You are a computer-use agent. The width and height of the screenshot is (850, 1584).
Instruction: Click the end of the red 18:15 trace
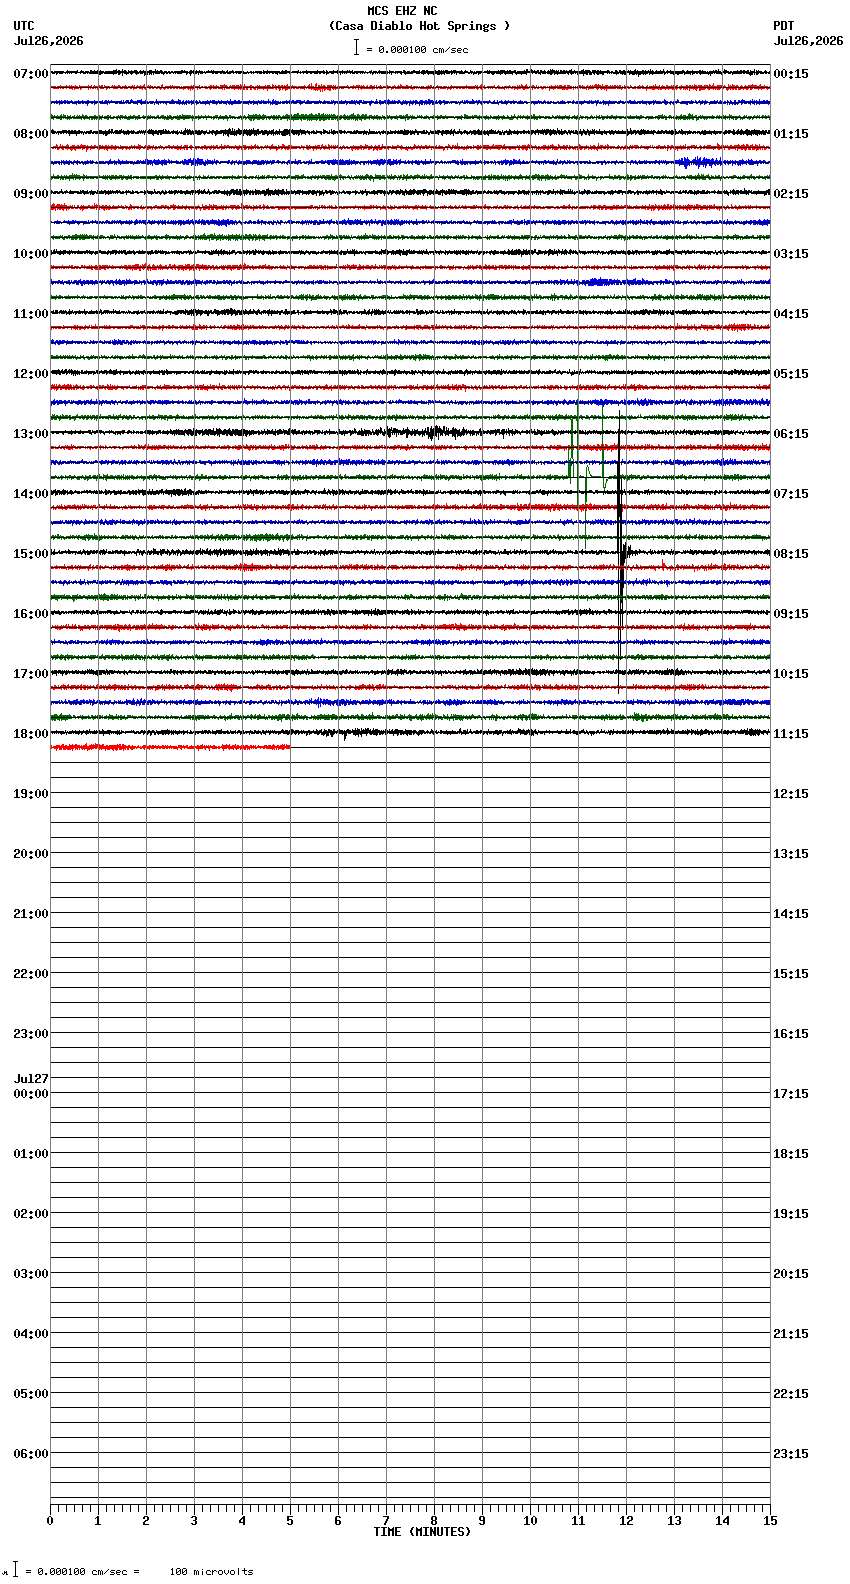click(x=289, y=747)
